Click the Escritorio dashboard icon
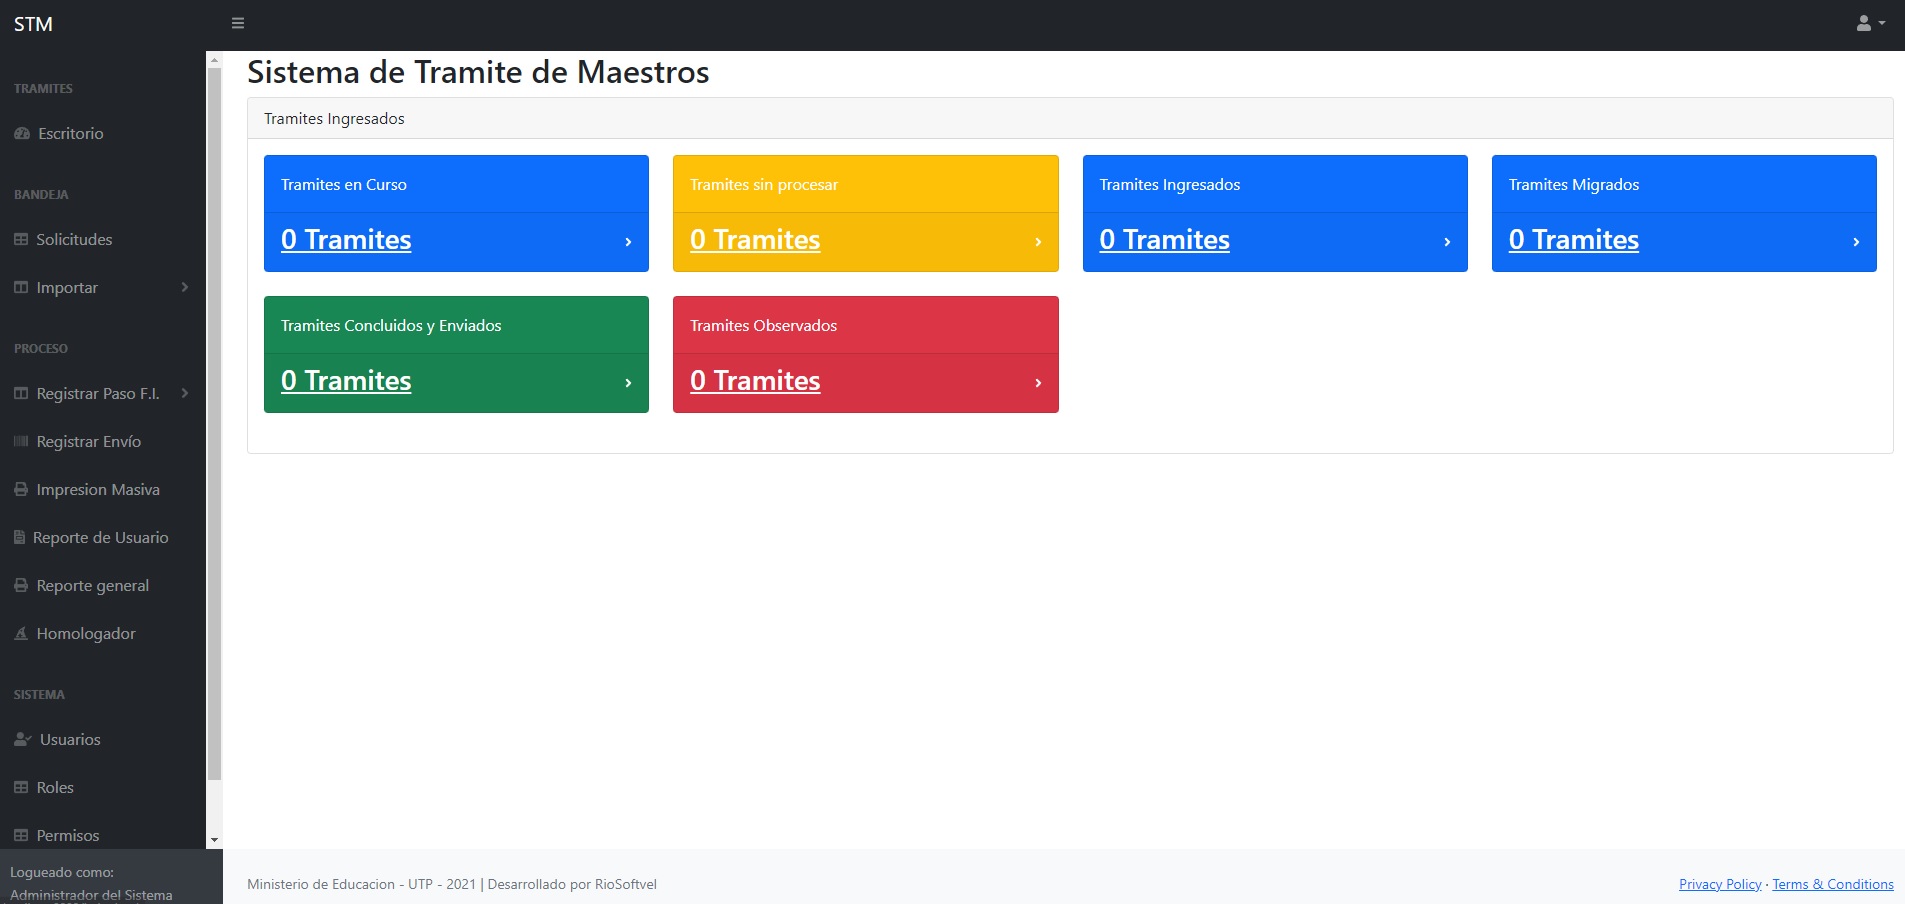The height and width of the screenshot is (904, 1905). coord(22,133)
